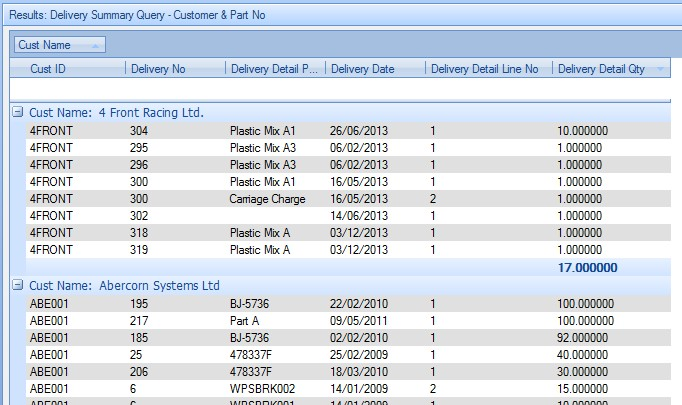Select the Part A cell
Viewport: 682px width, 405px height.
click(246, 321)
